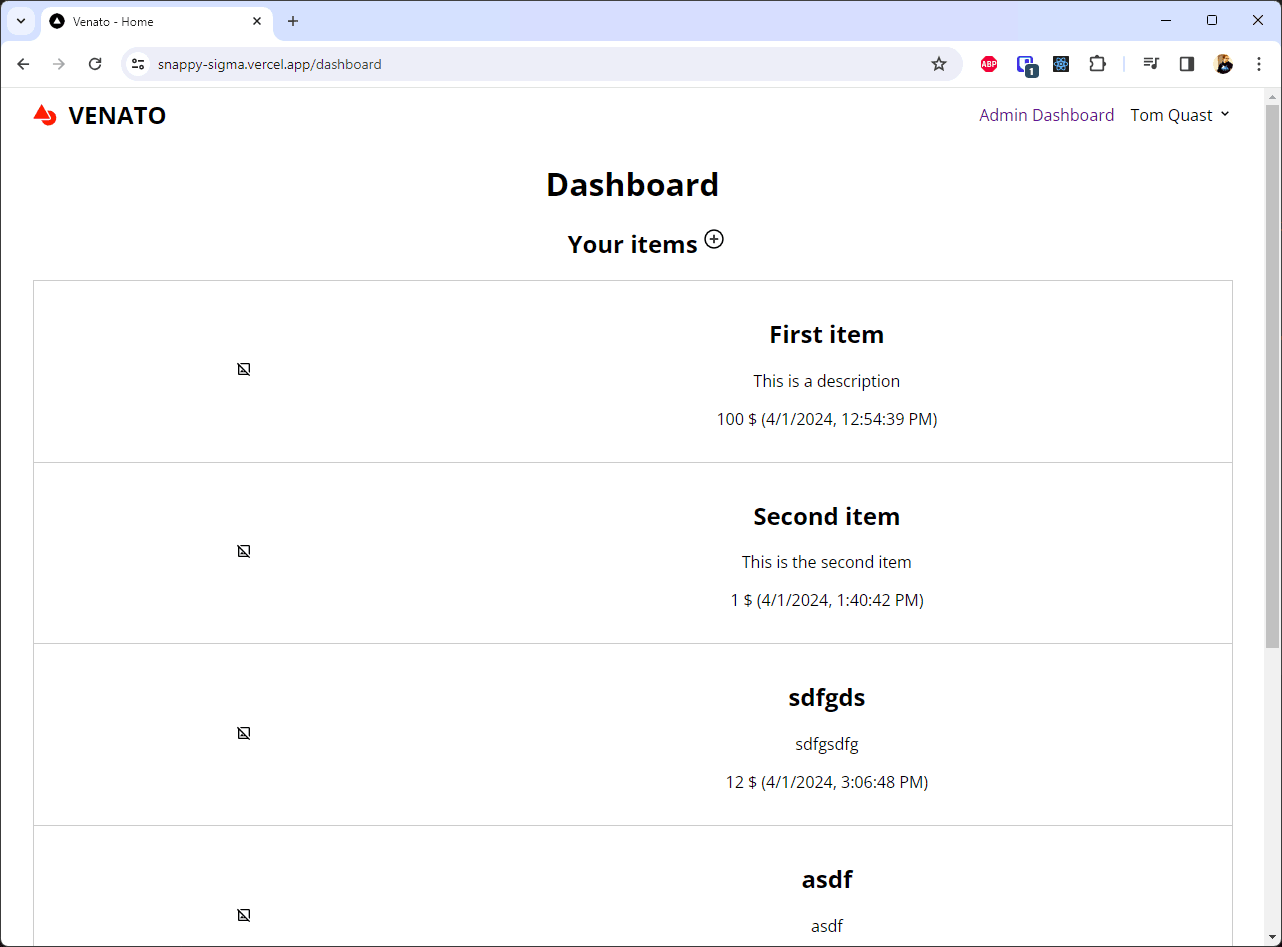Click the Dashboard heading
The image size is (1282, 947).
coord(632,185)
